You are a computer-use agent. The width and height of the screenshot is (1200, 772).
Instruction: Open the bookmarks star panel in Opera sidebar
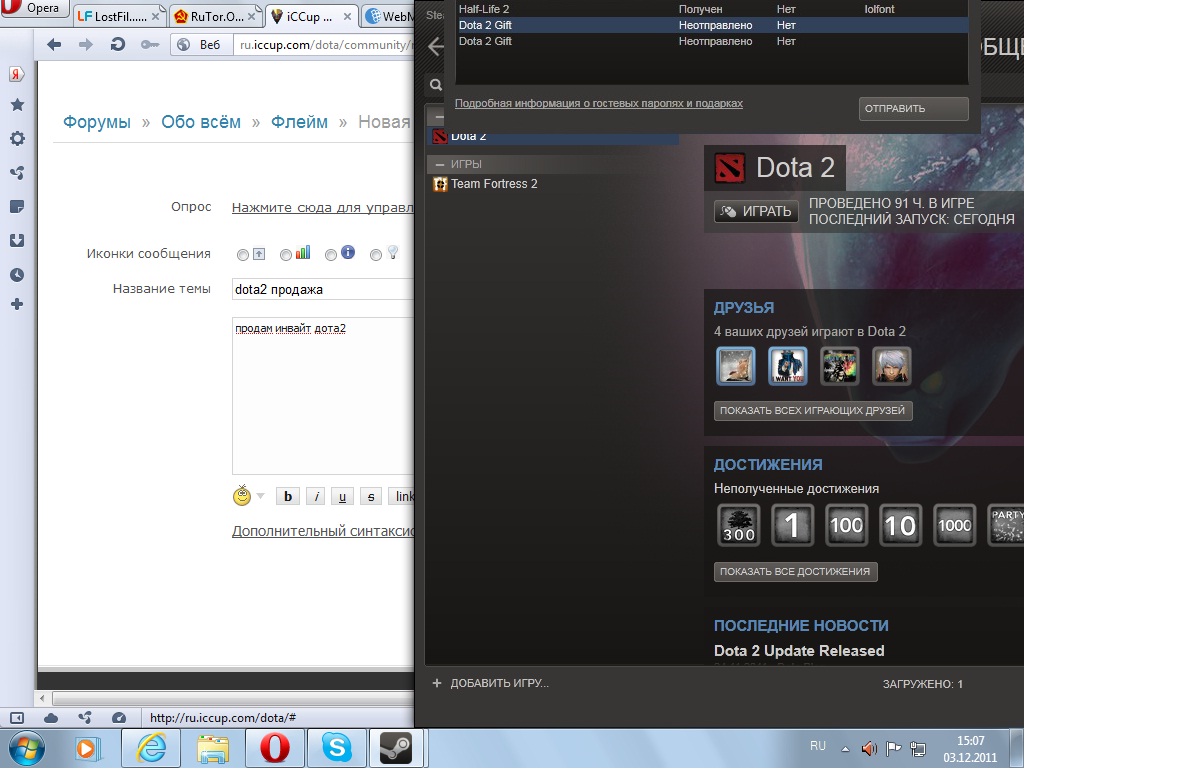pyautogui.click(x=17, y=105)
